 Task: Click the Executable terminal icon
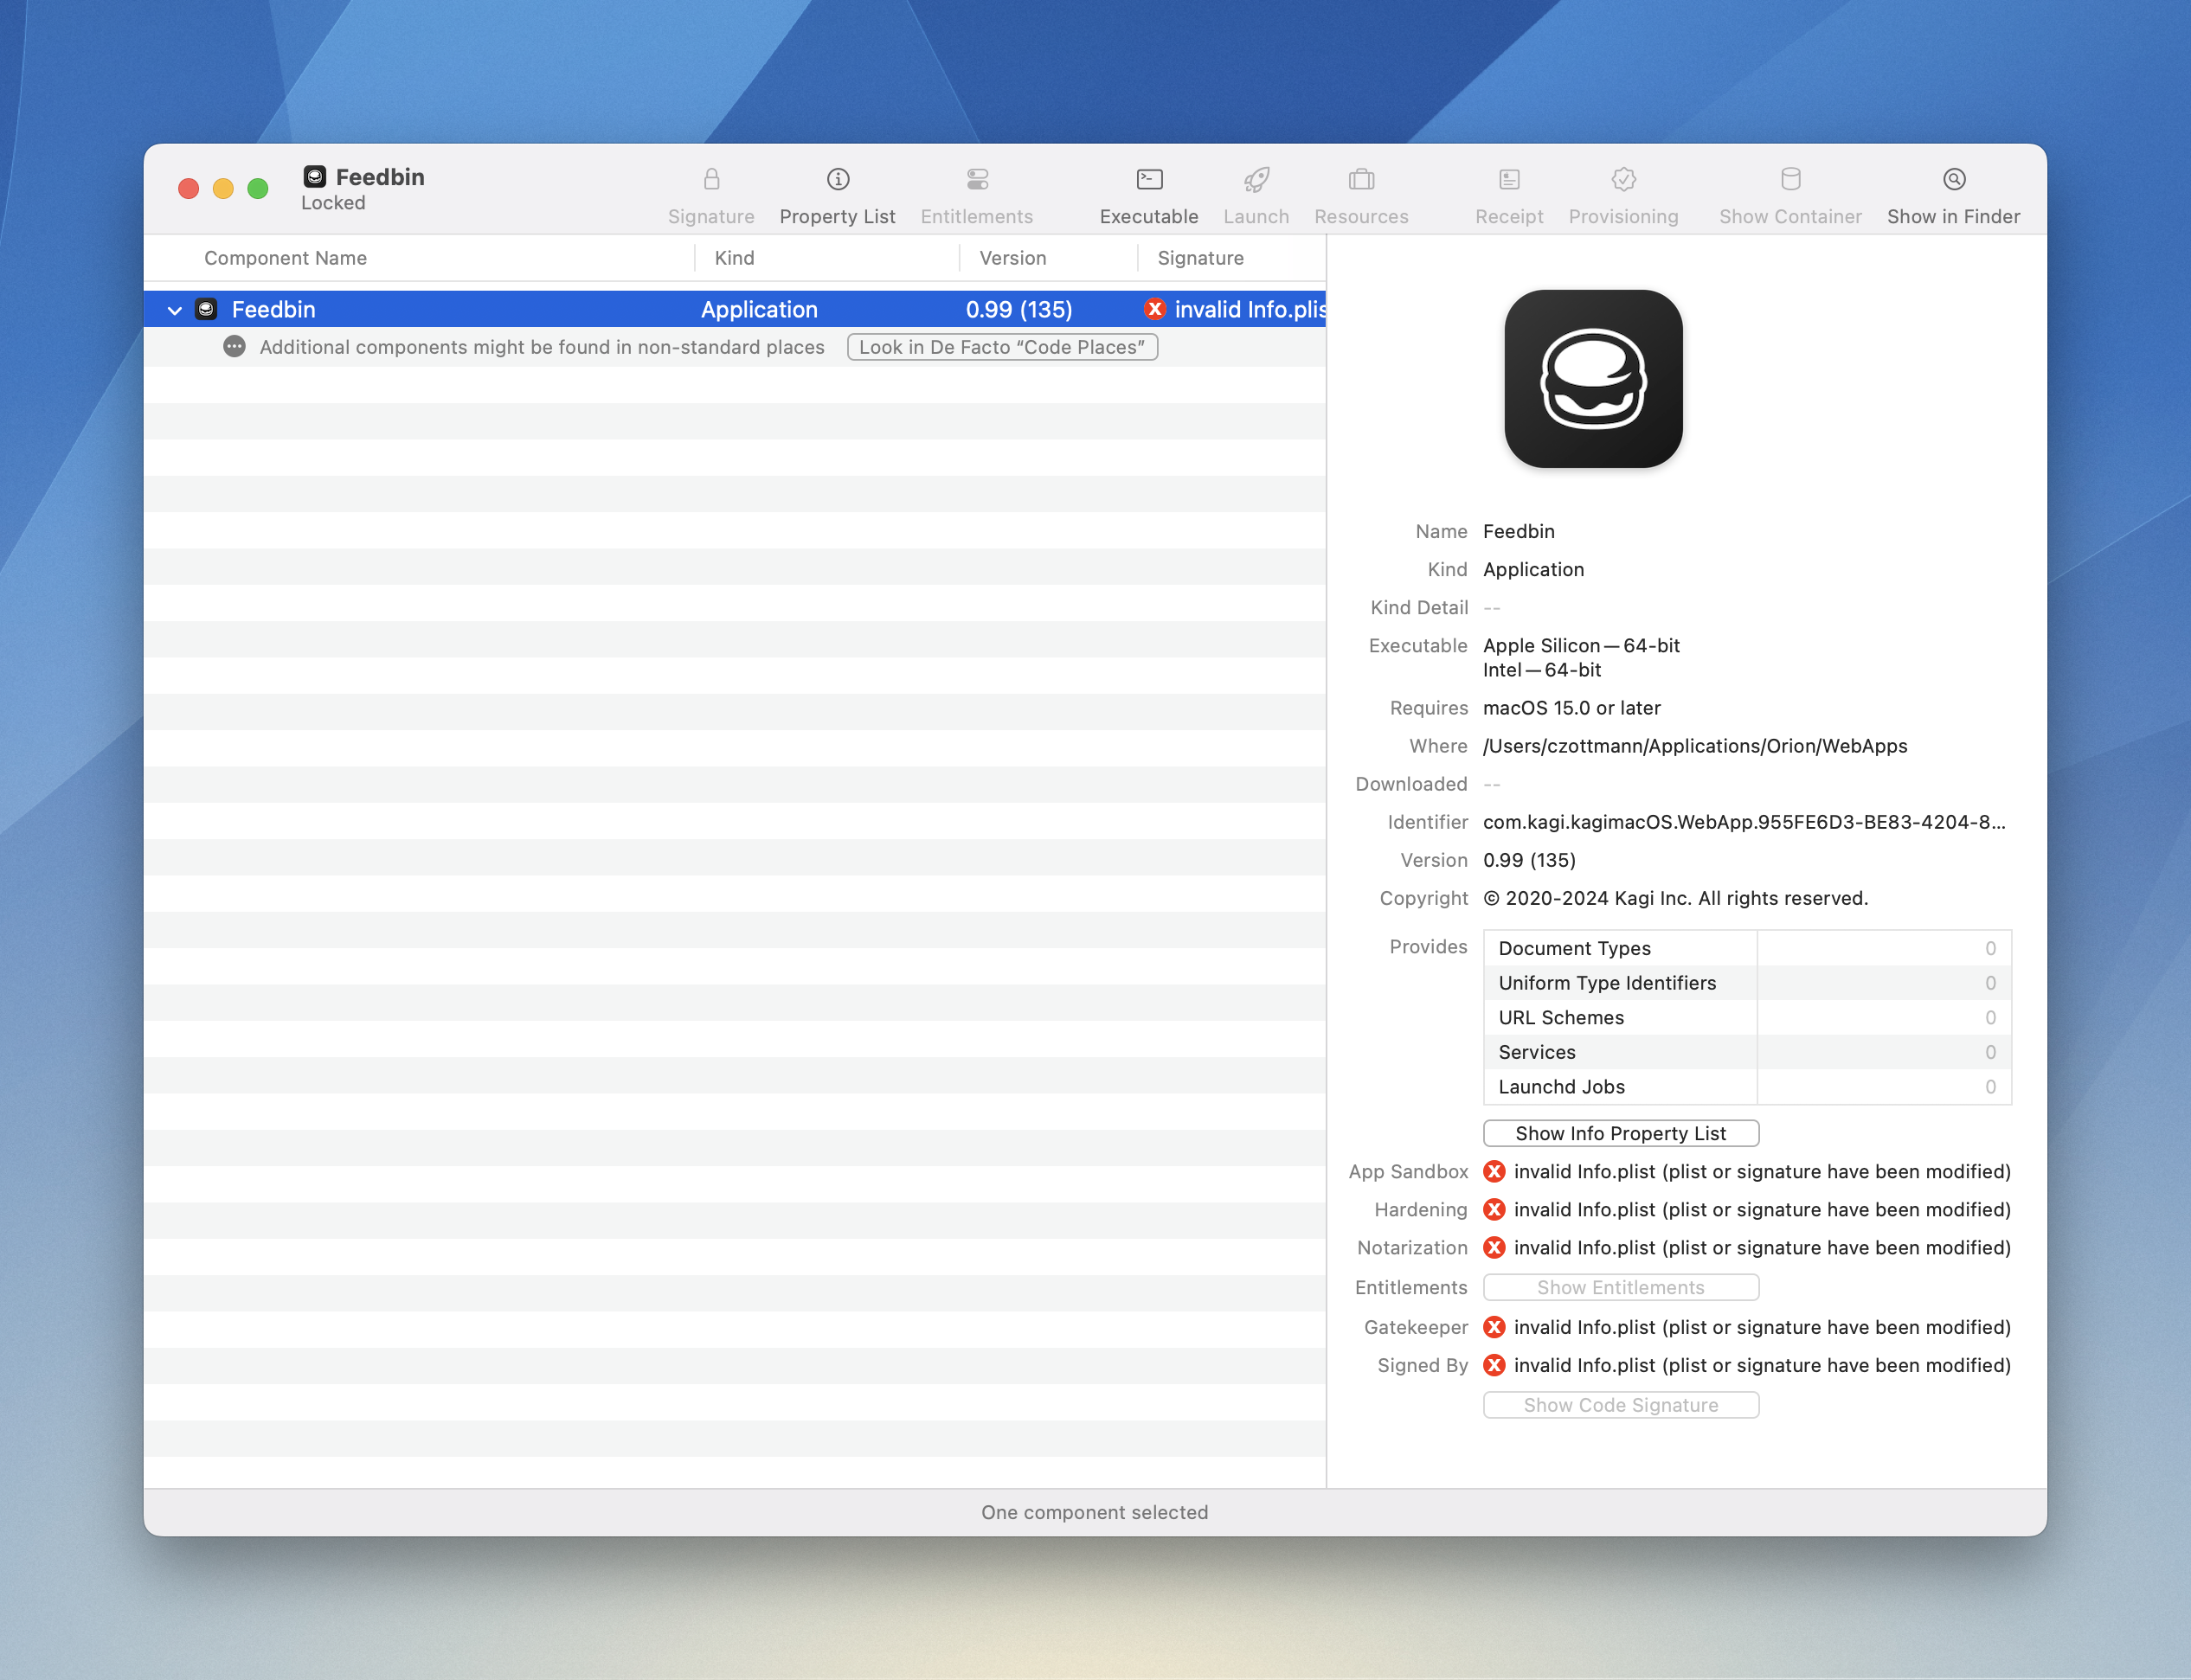pos(1149,180)
